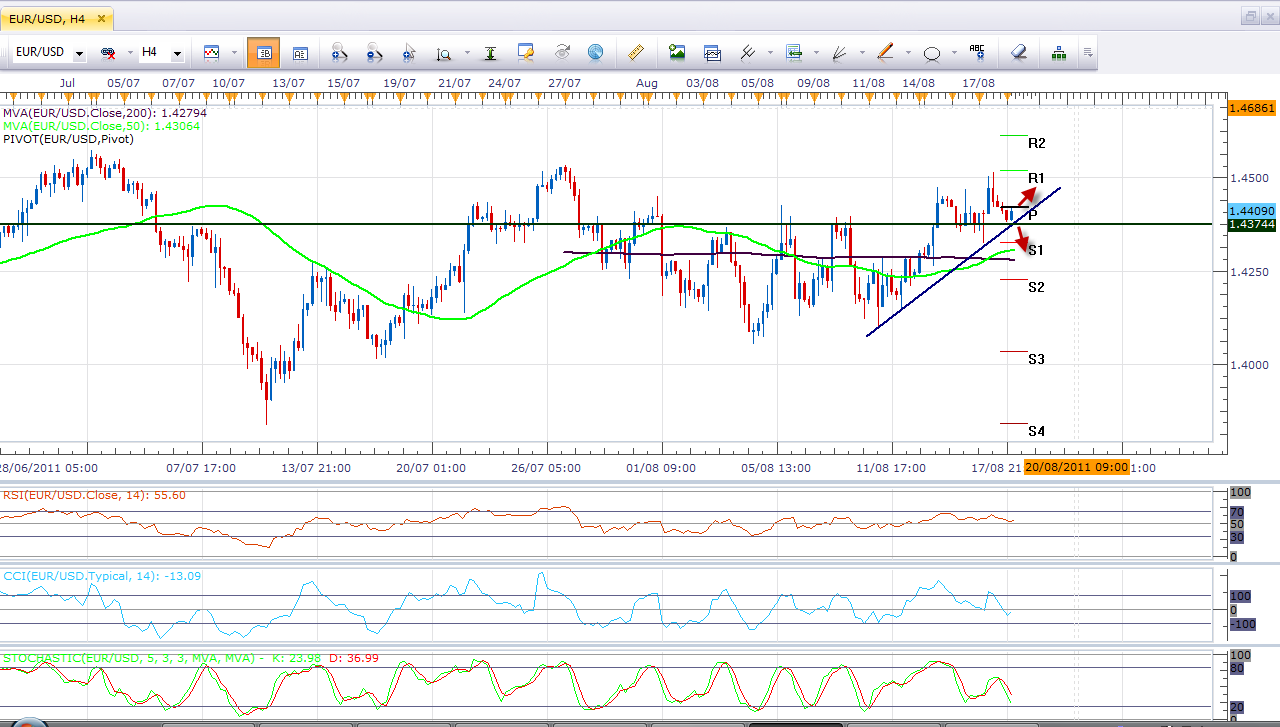The width and height of the screenshot is (1280, 727).
Task: Select the ellipse shape tool
Action: pos(932,53)
